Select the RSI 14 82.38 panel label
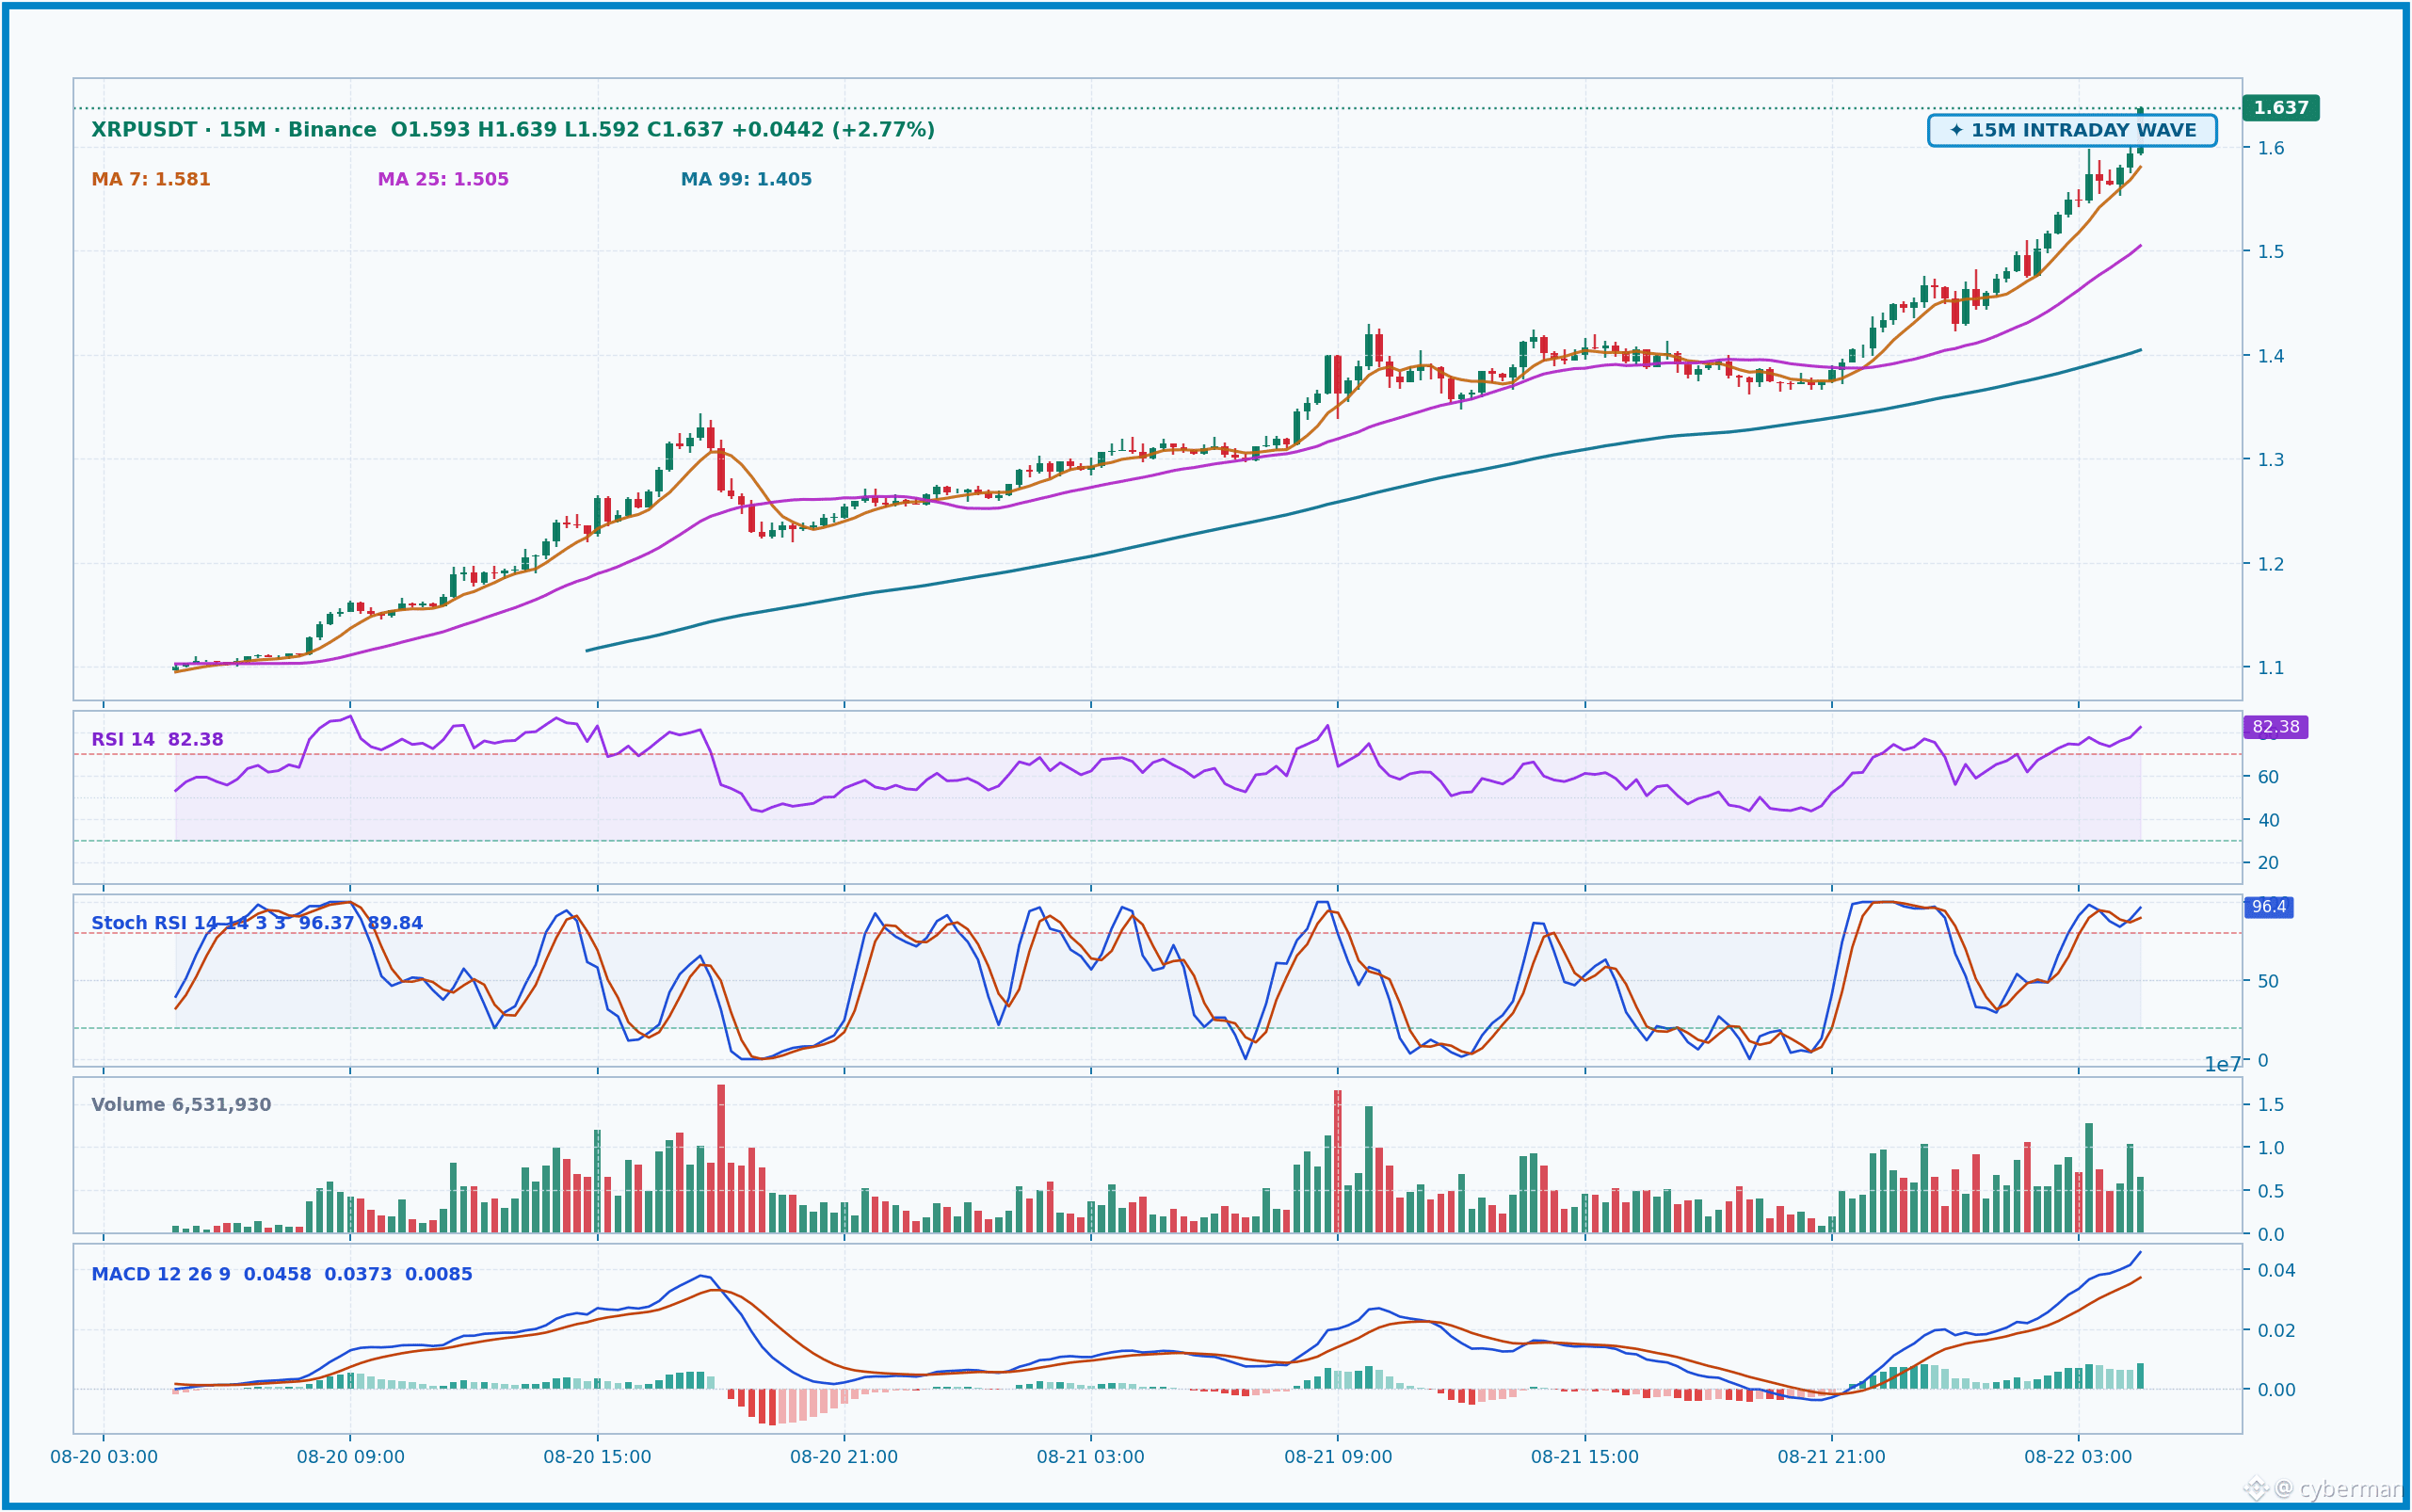 click(157, 740)
